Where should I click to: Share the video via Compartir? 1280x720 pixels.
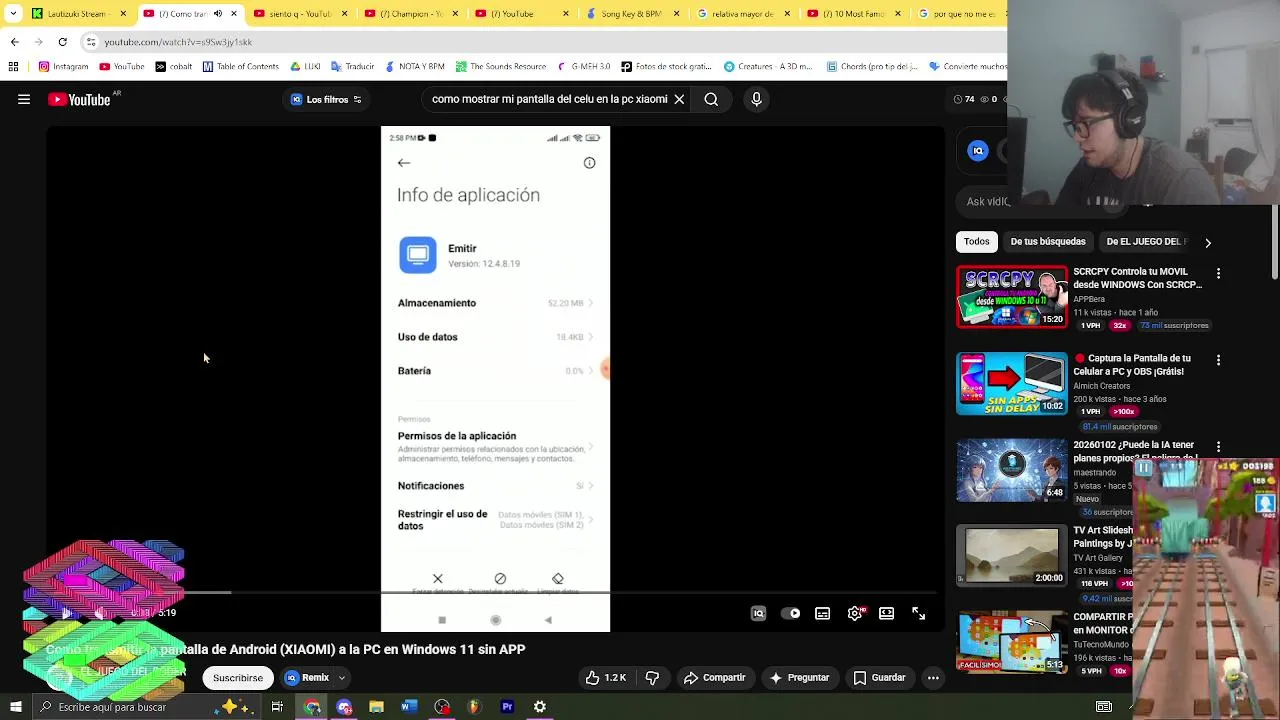715,678
